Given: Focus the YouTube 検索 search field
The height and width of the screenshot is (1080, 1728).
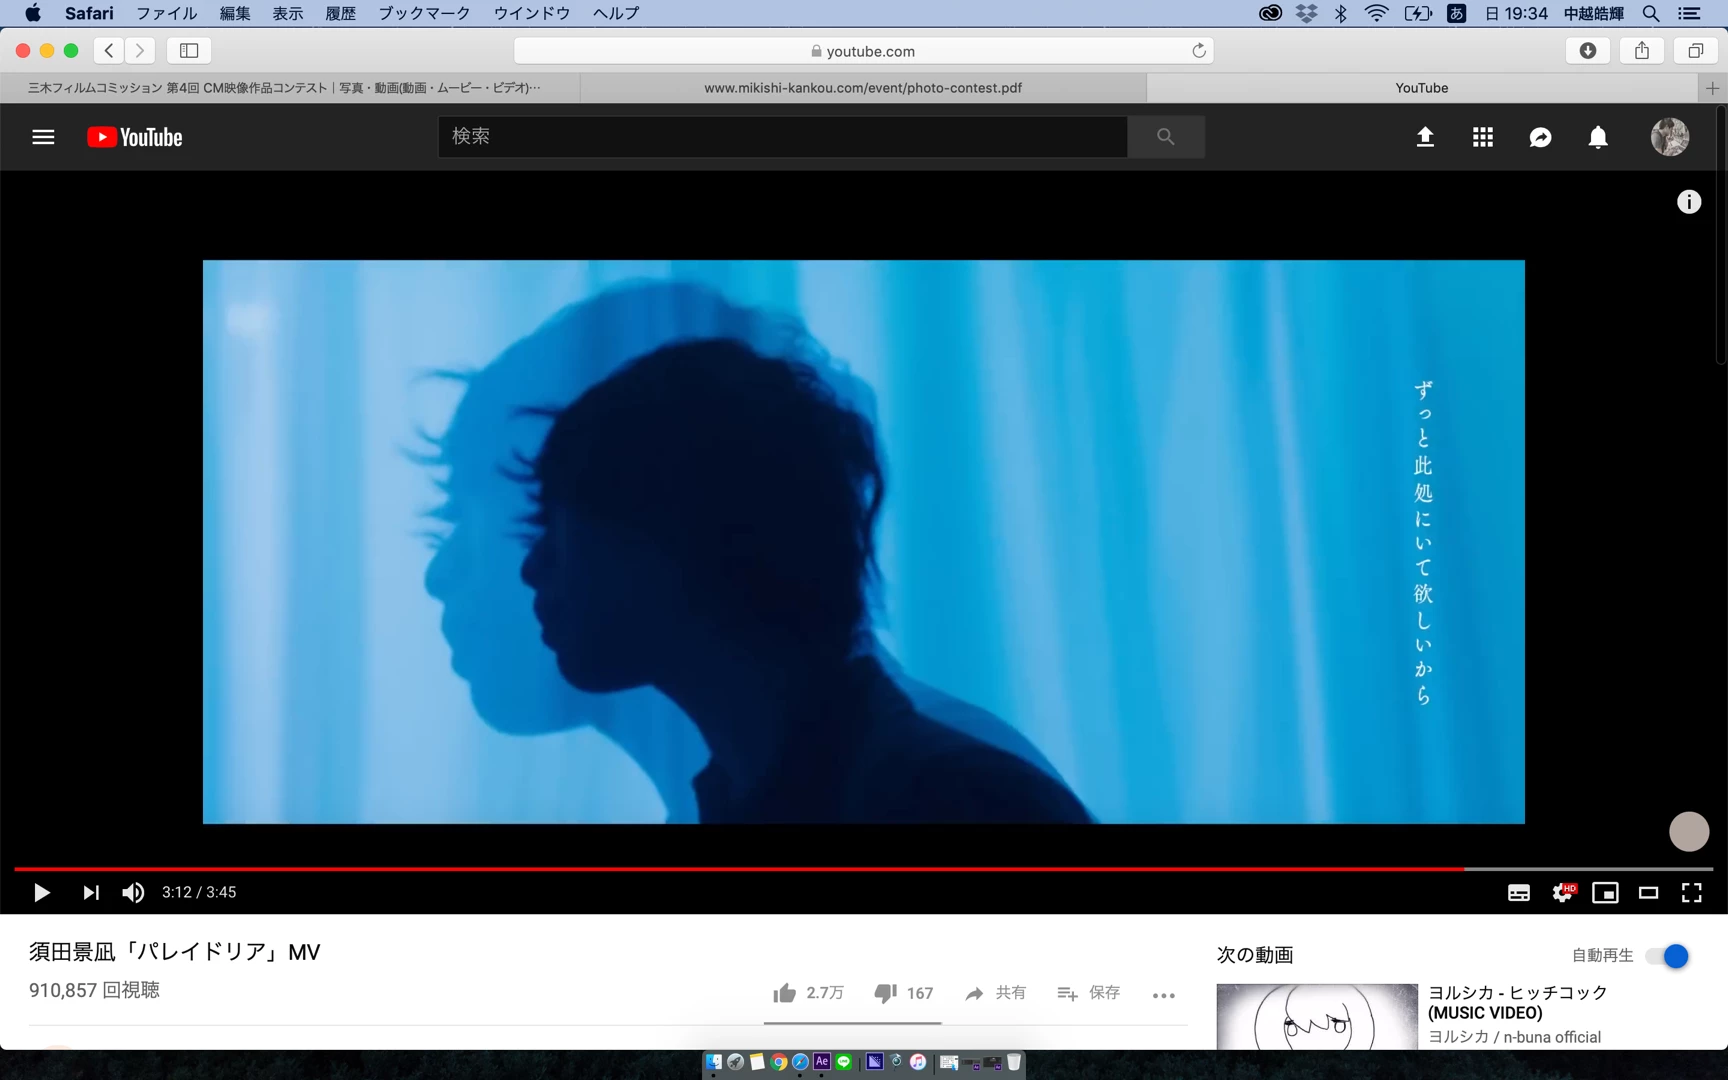Looking at the screenshot, I should click(783, 136).
